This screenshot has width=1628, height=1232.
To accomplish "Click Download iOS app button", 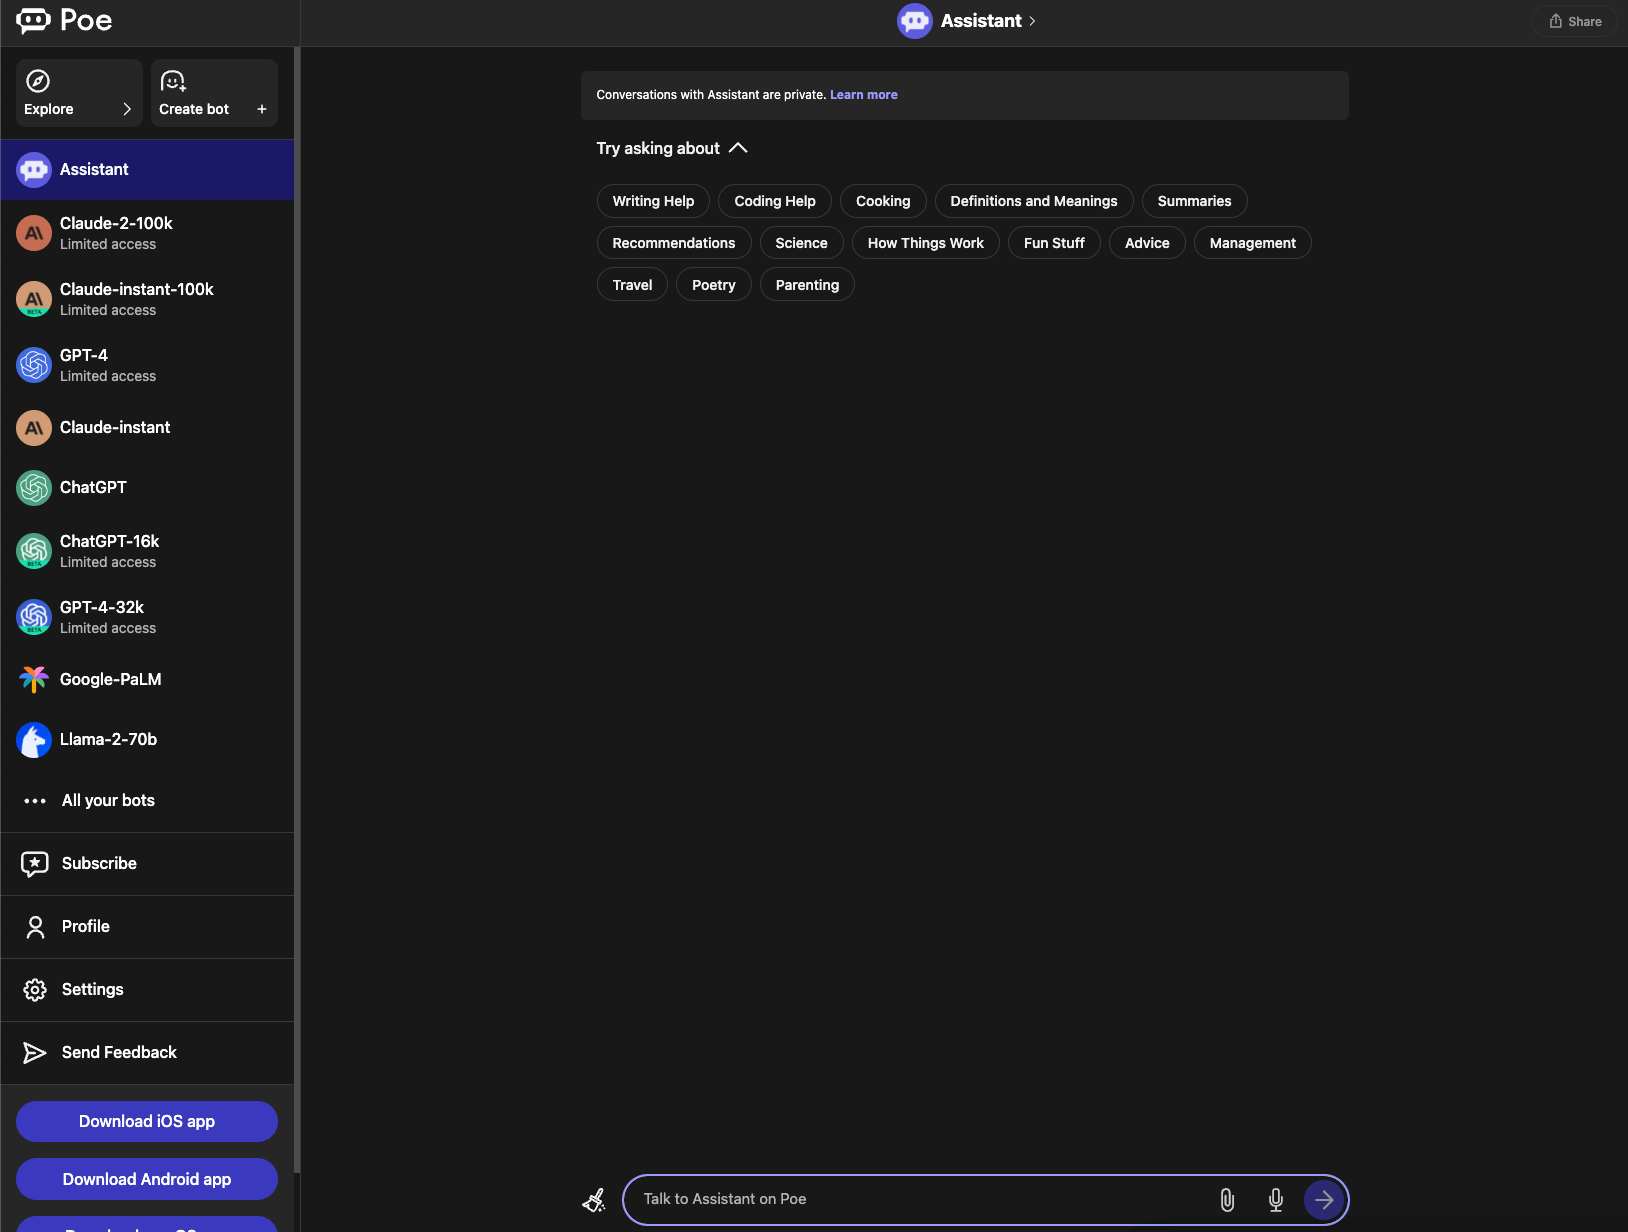I will click(147, 1121).
